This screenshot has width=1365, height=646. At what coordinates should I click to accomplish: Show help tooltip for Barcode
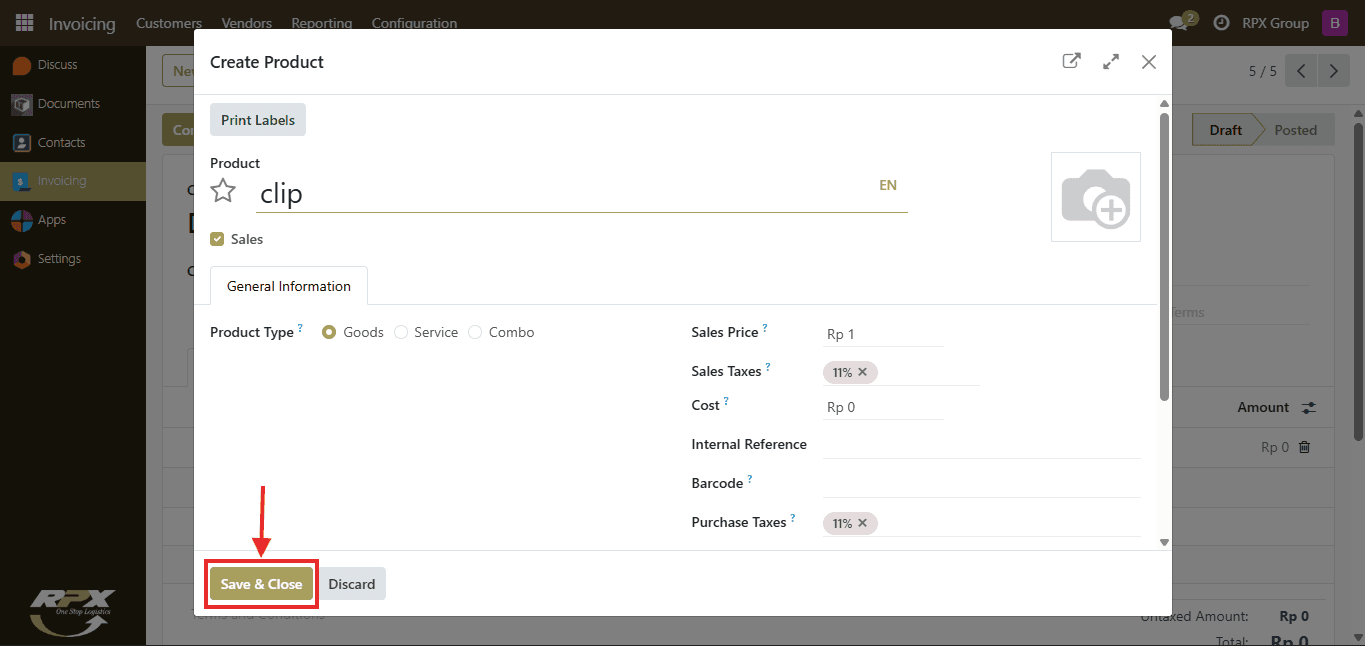[749, 479]
